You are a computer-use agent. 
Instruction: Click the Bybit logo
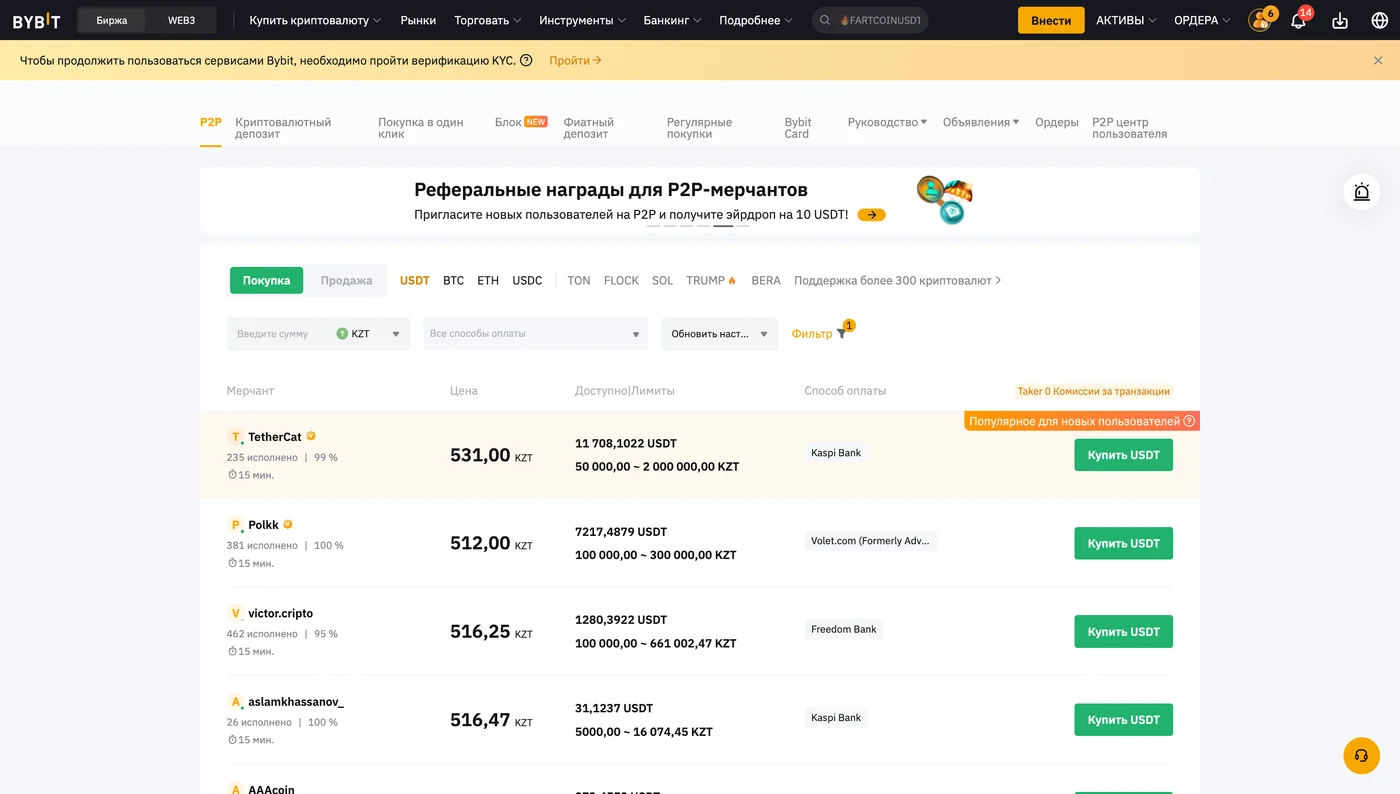point(37,20)
